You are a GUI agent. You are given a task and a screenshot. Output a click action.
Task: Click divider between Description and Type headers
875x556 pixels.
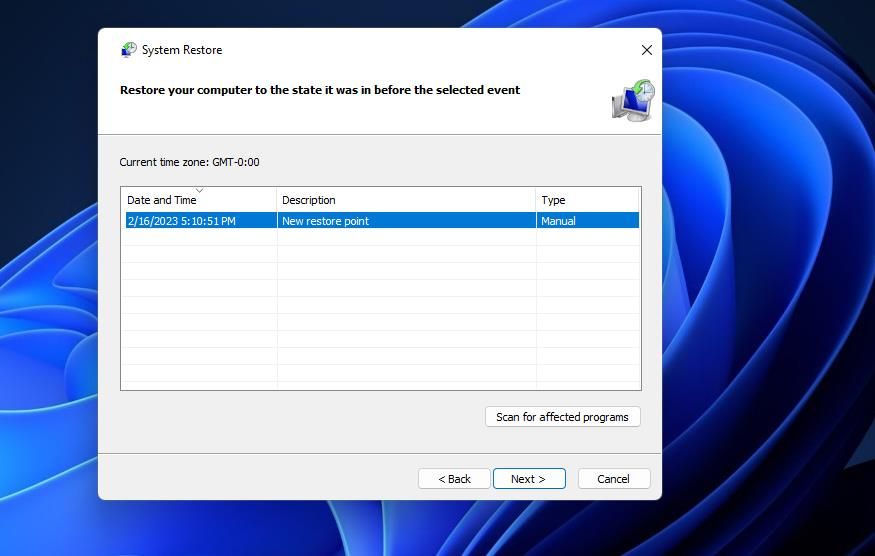[536, 200]
